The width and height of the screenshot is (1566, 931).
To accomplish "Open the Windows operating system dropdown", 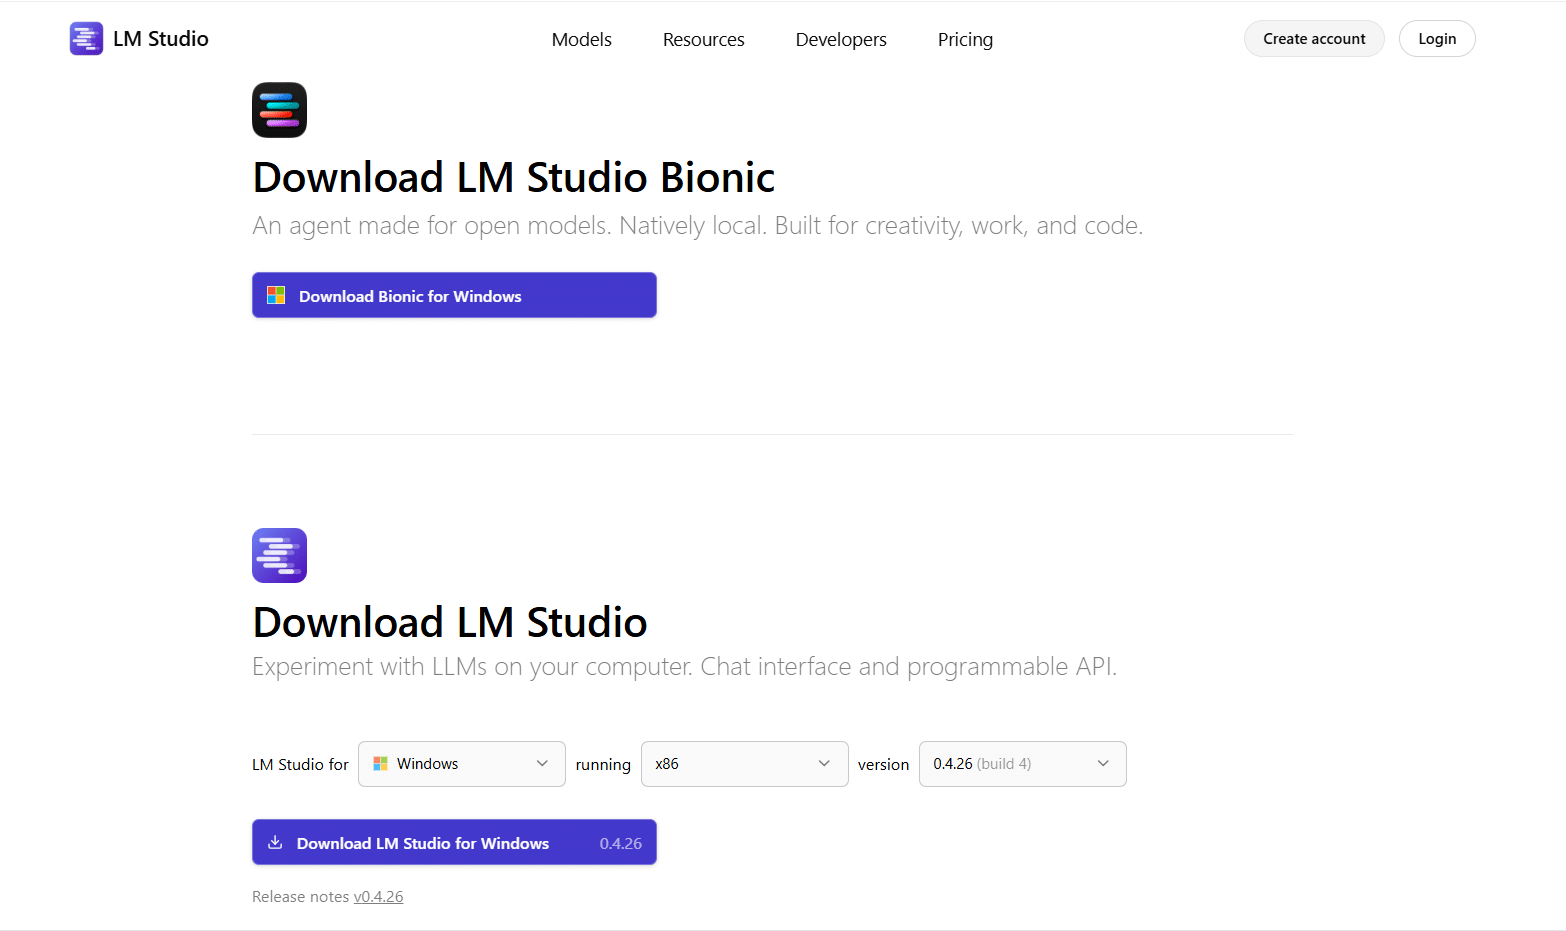I will 462,764.
